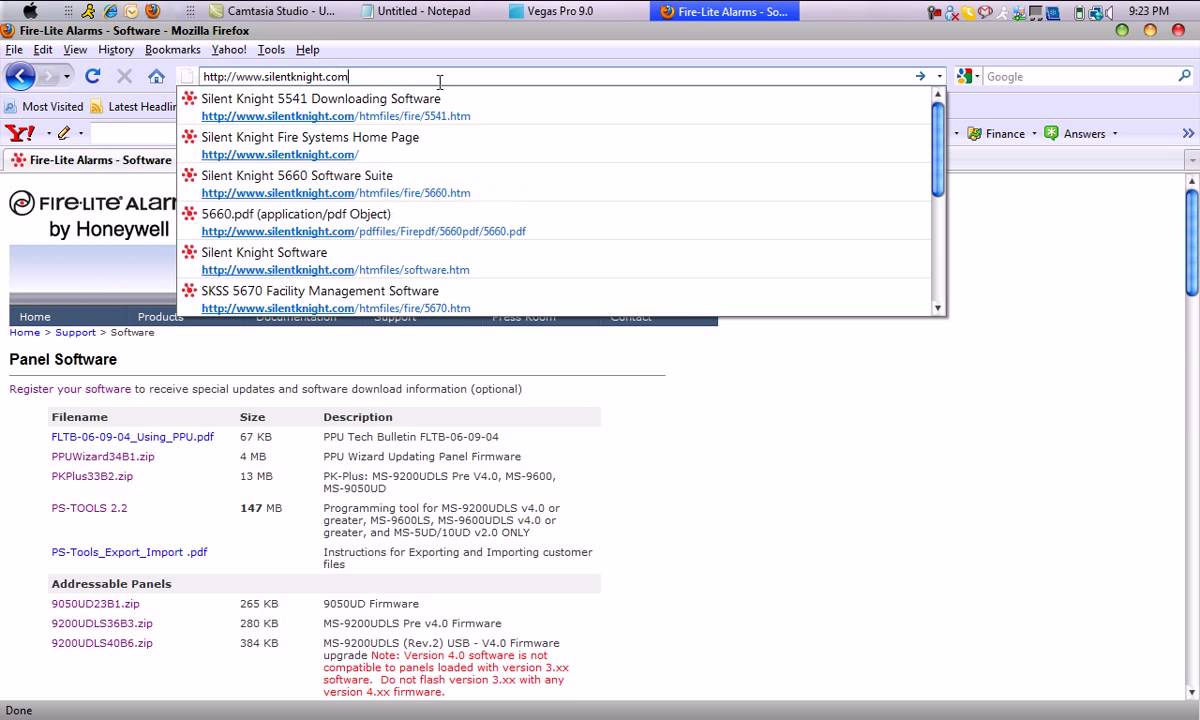Open the Home navigation tab on the site
The image size is (1200, 720).
pos(35,317)
